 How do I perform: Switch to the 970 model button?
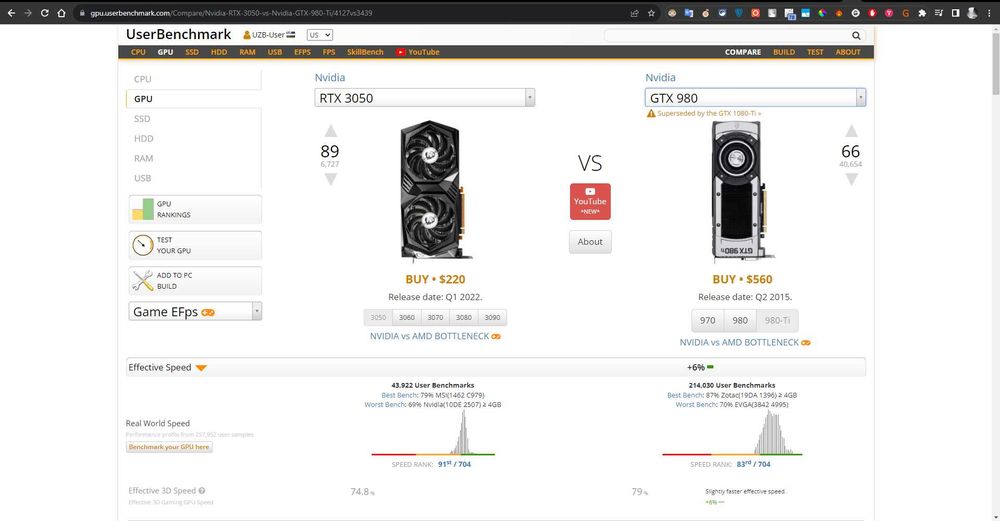click(708, 321)
